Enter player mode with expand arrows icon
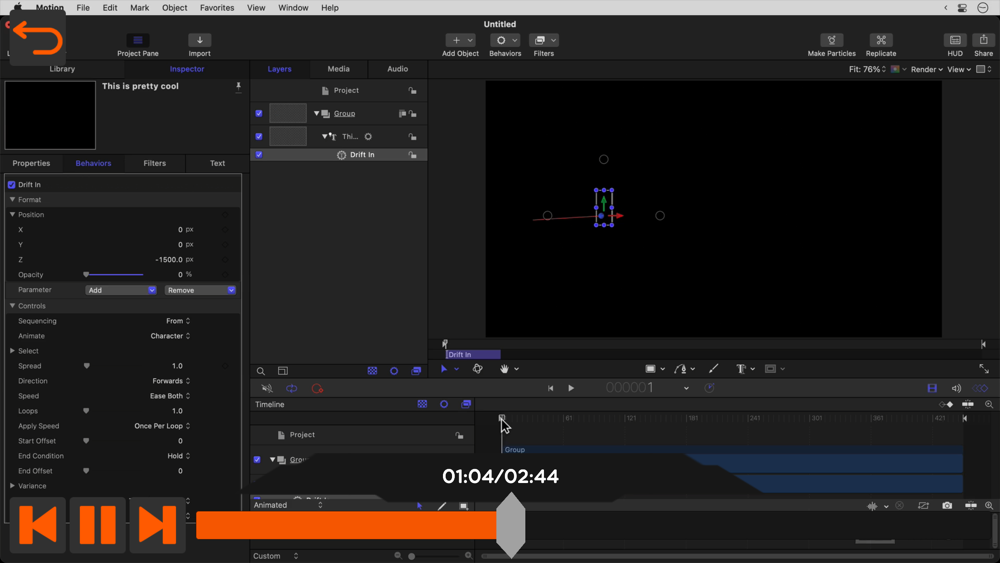Viewport: 1000px width, 563px height. click(984, 369)
